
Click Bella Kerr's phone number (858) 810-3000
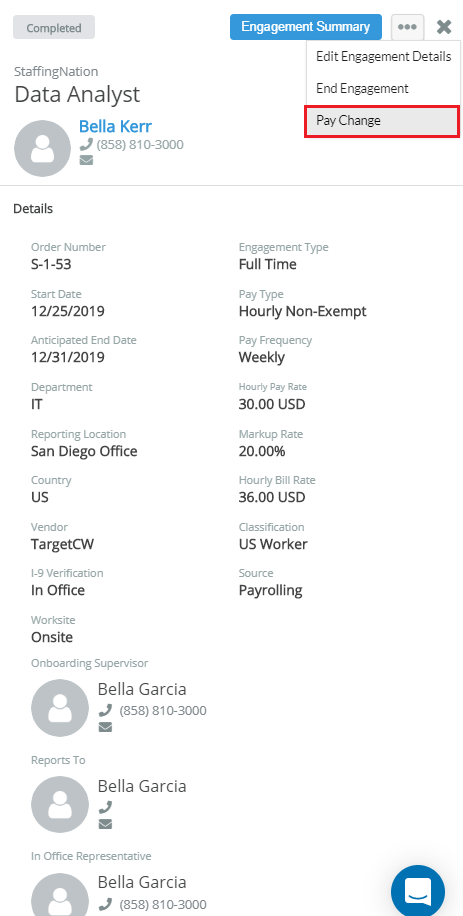point(140,144)
